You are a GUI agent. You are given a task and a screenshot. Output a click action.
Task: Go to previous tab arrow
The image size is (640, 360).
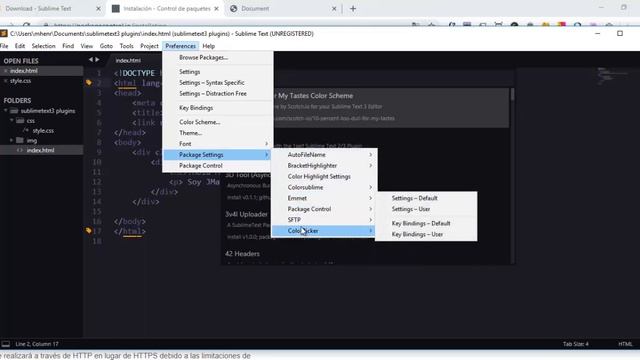[x=91, y=60]
